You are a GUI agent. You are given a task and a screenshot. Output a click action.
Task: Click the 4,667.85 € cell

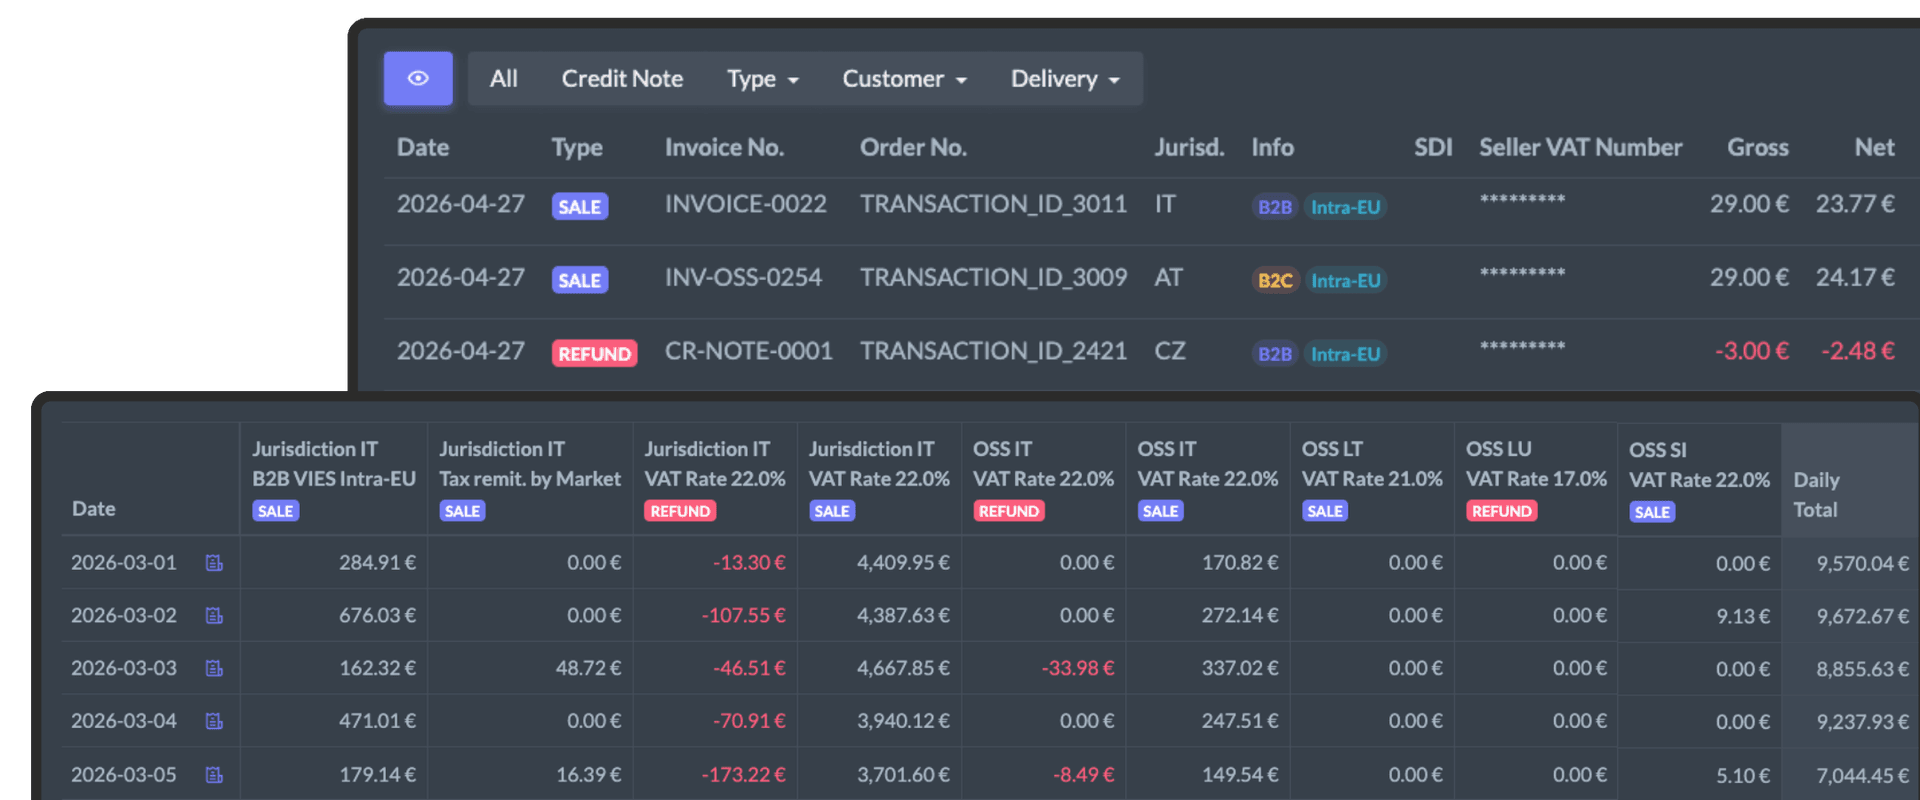point(903,668)
